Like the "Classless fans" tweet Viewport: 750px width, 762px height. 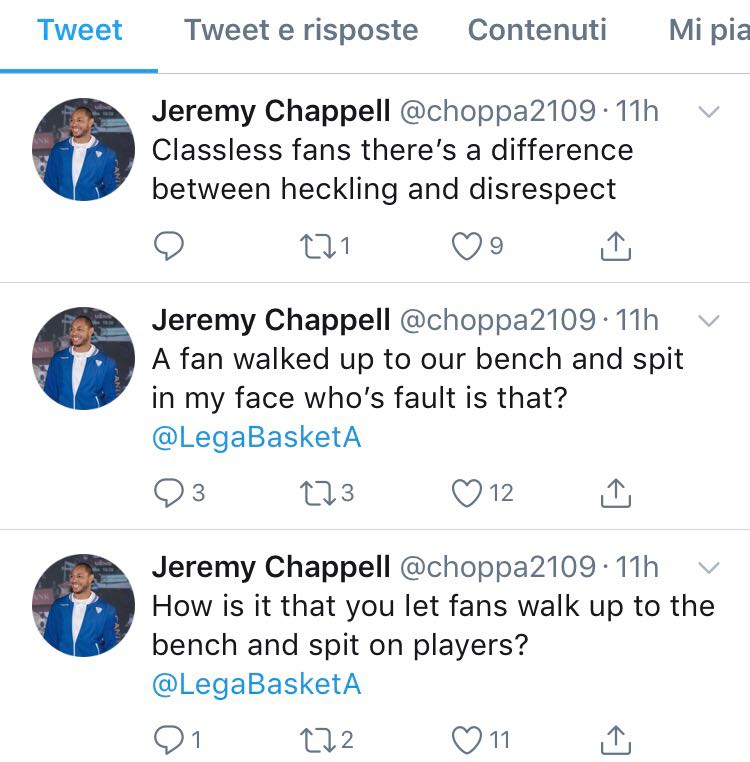(x=466, y=245)
